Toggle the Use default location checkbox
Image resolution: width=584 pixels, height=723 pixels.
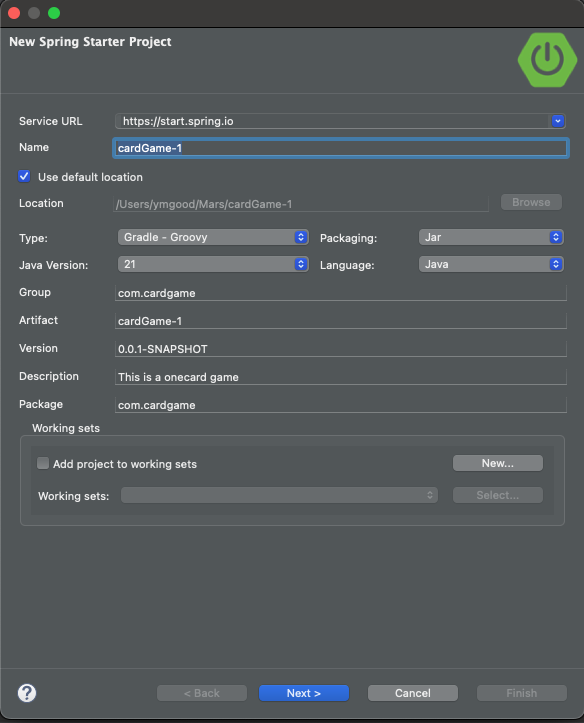tap(24, 177)
